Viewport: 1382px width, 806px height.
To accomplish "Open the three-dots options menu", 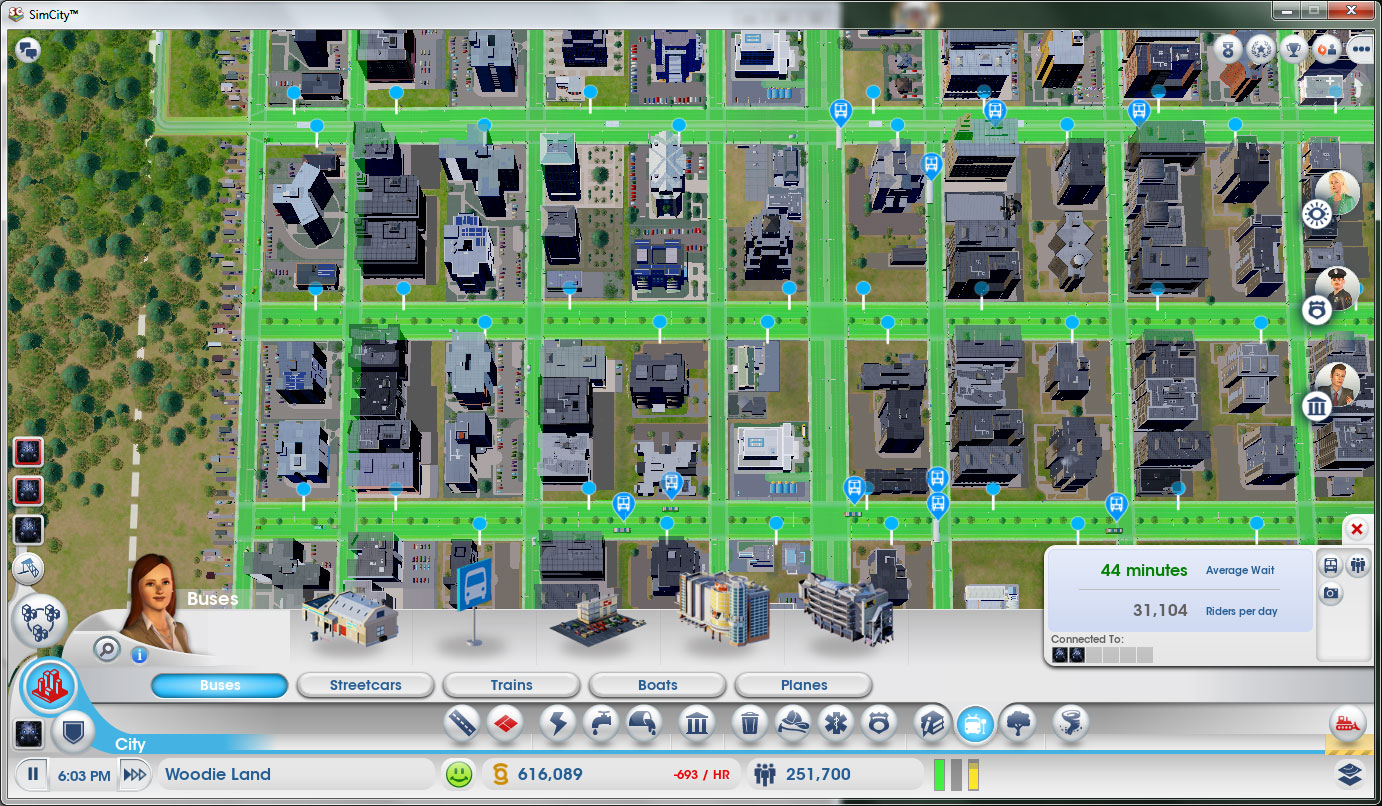I will tap(1360, 48).
